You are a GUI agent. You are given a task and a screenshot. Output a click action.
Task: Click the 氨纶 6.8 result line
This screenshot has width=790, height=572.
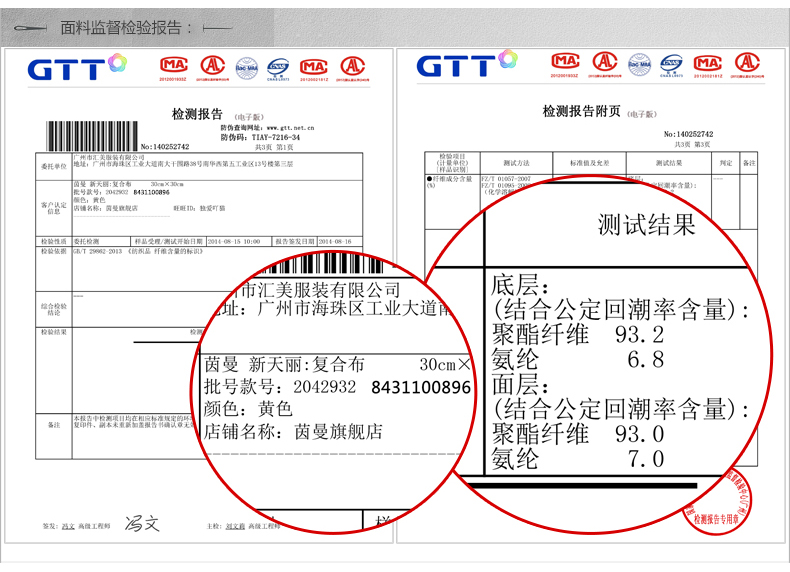(578, 360)
